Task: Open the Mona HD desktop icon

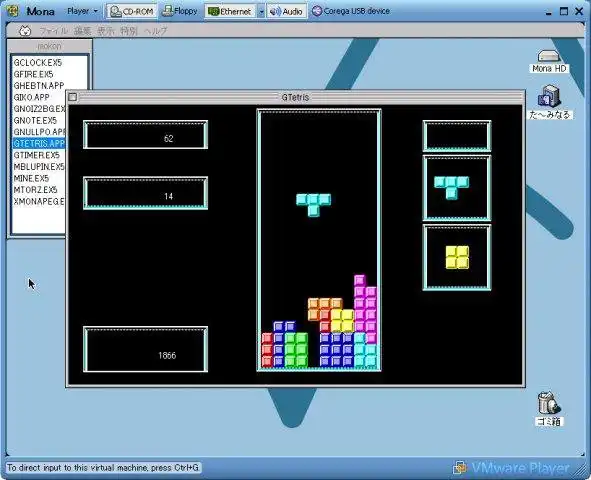Action: point(549,62)
